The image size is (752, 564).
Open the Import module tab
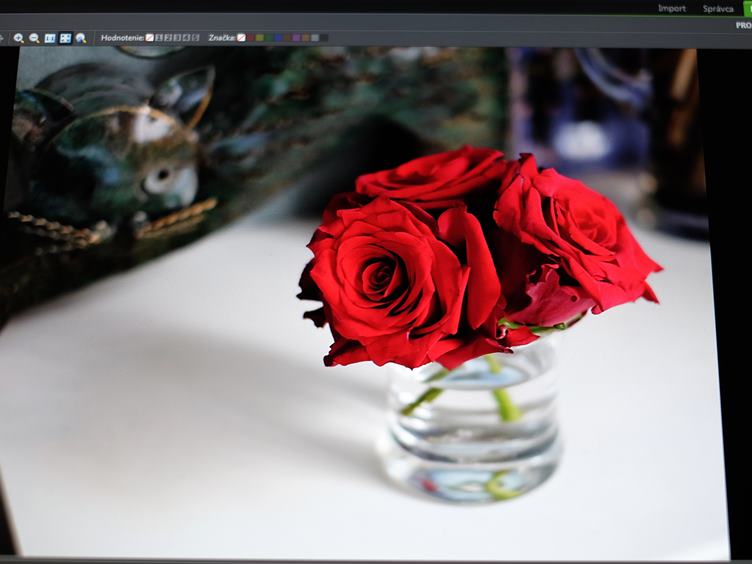click(x=671, y=8)
